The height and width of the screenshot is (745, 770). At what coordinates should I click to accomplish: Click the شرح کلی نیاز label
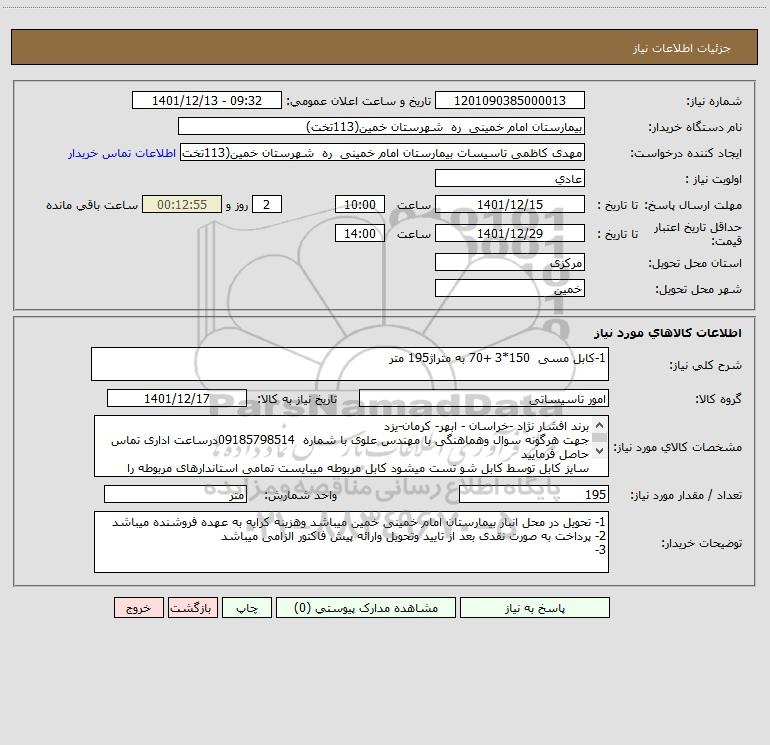(706, 365)
